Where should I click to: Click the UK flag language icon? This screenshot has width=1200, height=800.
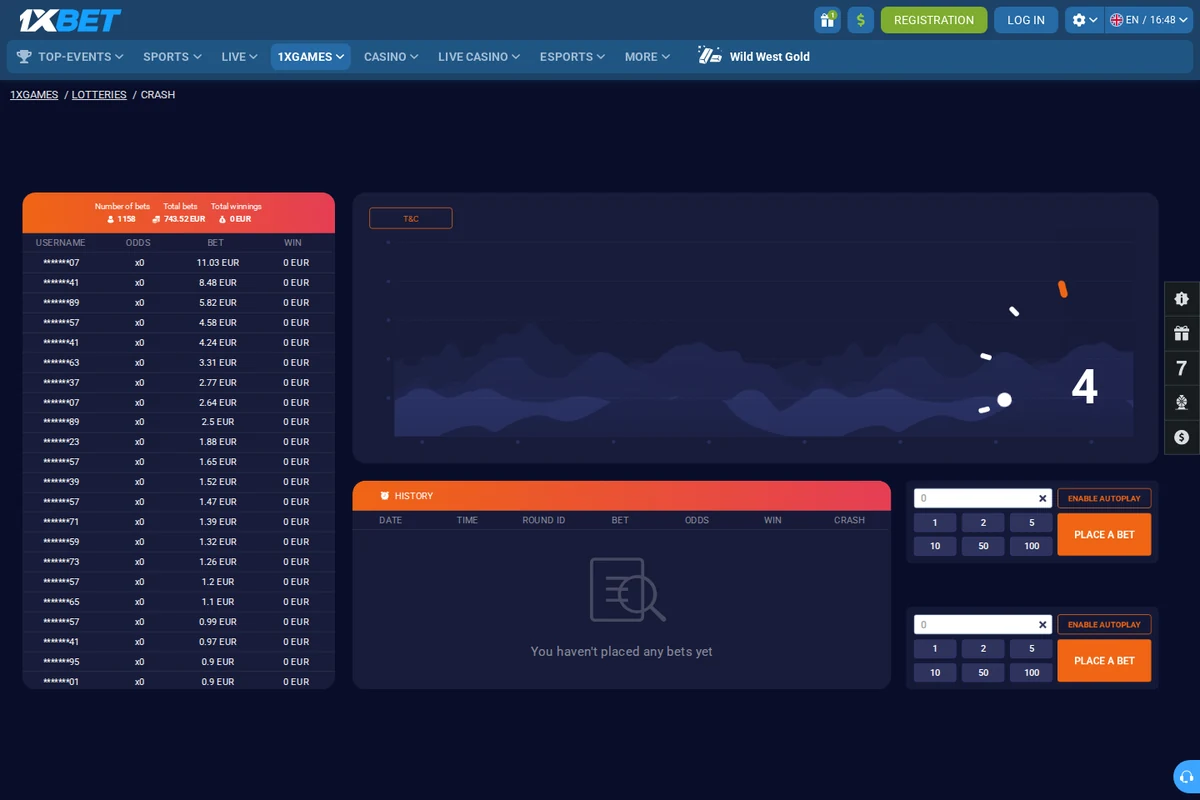1117,20
